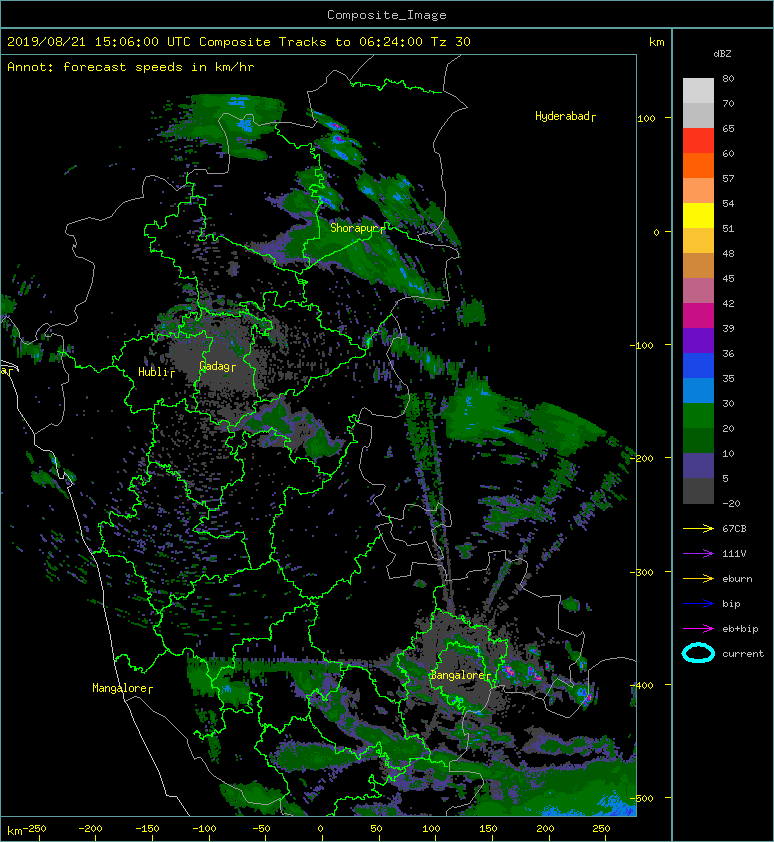Click the 250 tick on the horizontal axis
Image resolution: width=774 pixels, height=842 pixels.
601,829
